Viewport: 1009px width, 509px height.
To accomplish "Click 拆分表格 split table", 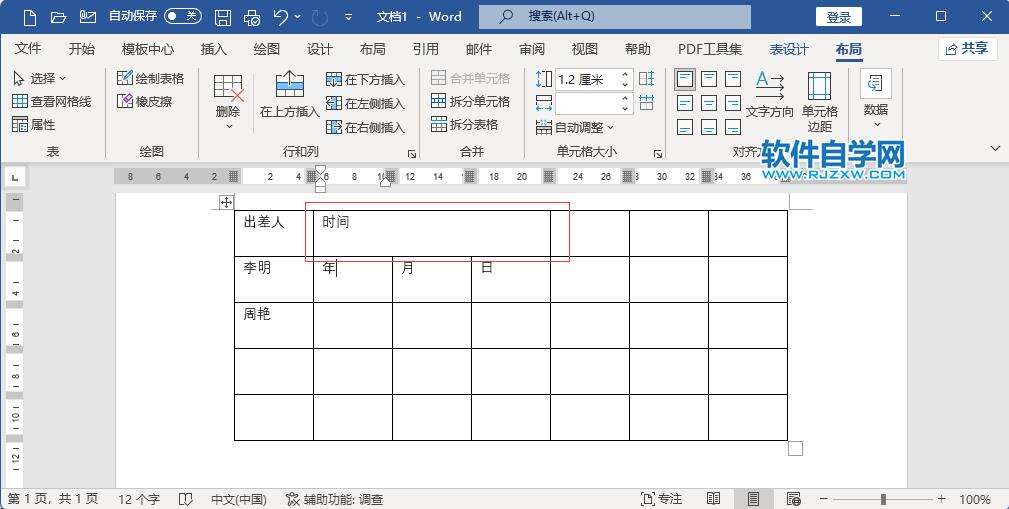I will 465,124.
